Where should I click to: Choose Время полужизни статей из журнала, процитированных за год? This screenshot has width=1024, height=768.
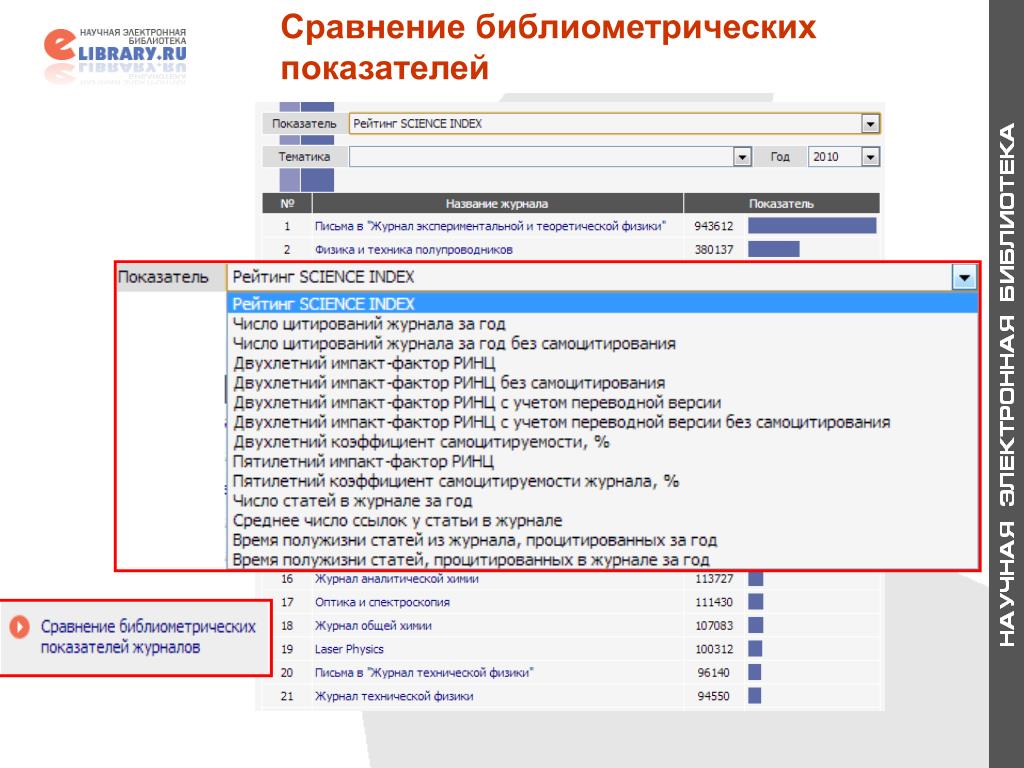click(x=475, y=540)
